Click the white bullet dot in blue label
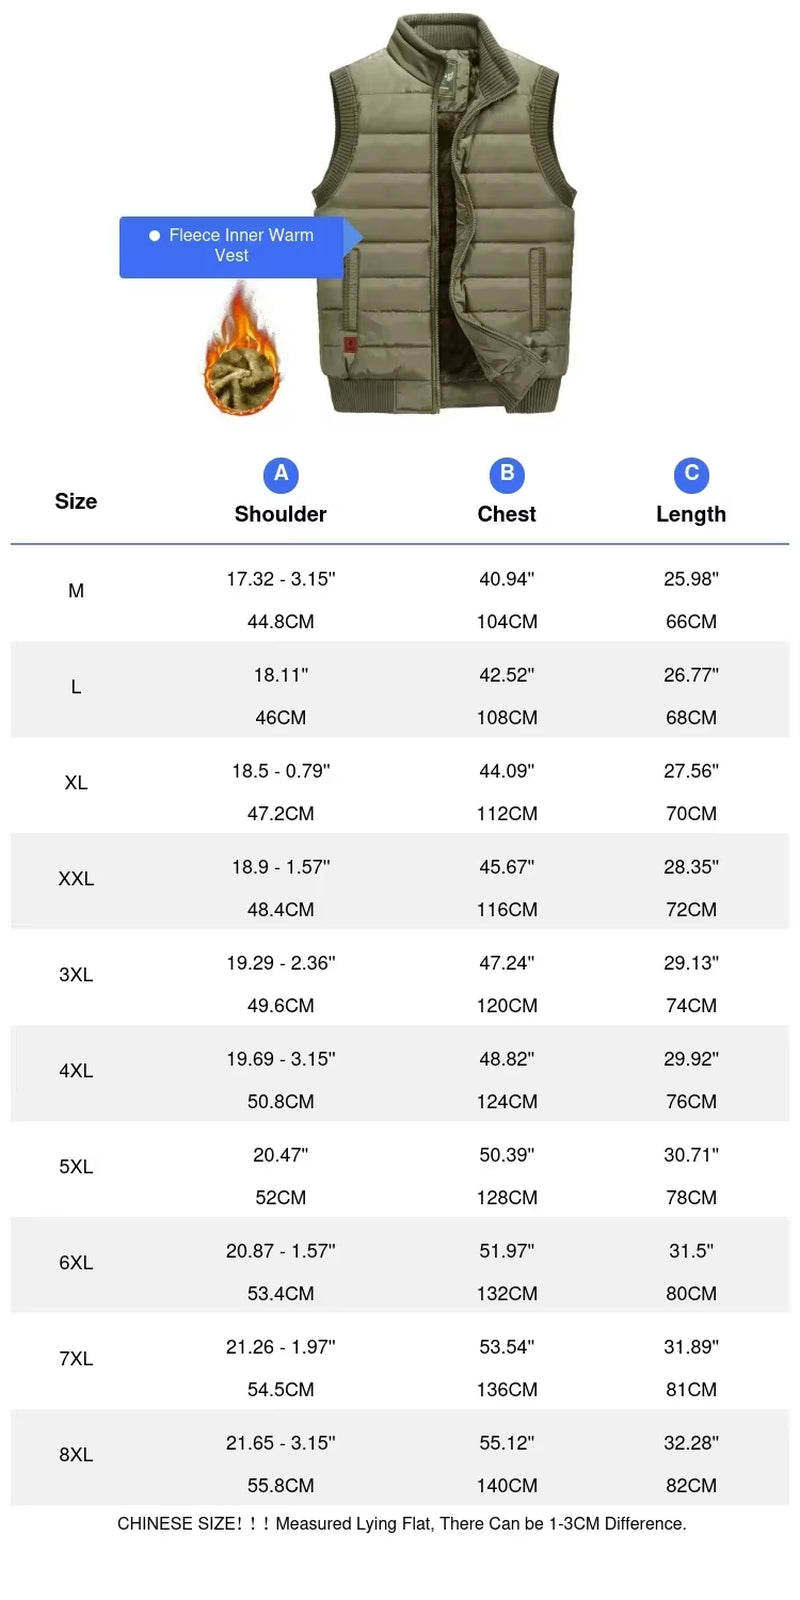The height and width of the screenshot is (1600, 800). (x=154, y=236)
